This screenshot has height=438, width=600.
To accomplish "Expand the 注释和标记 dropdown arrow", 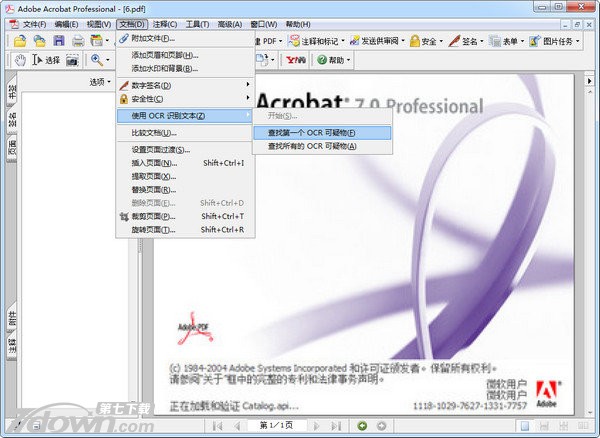I will (x=343, y=41).
